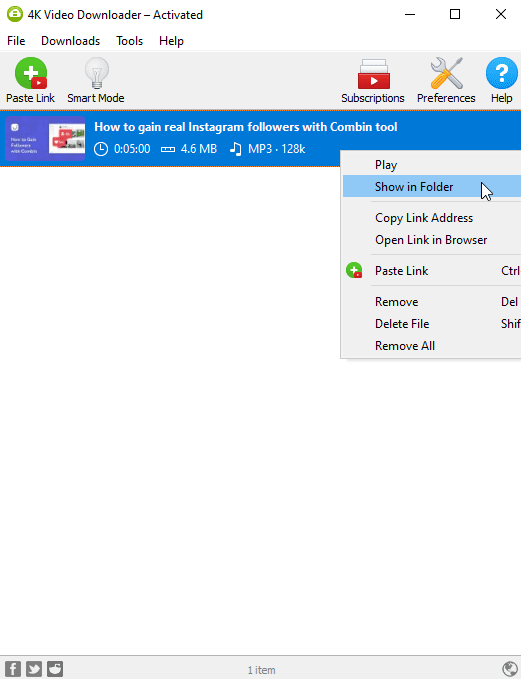This screenshot has width=521, height=679.
Task: Click the blue Help question mark icon
Action: tap(502, 73)
